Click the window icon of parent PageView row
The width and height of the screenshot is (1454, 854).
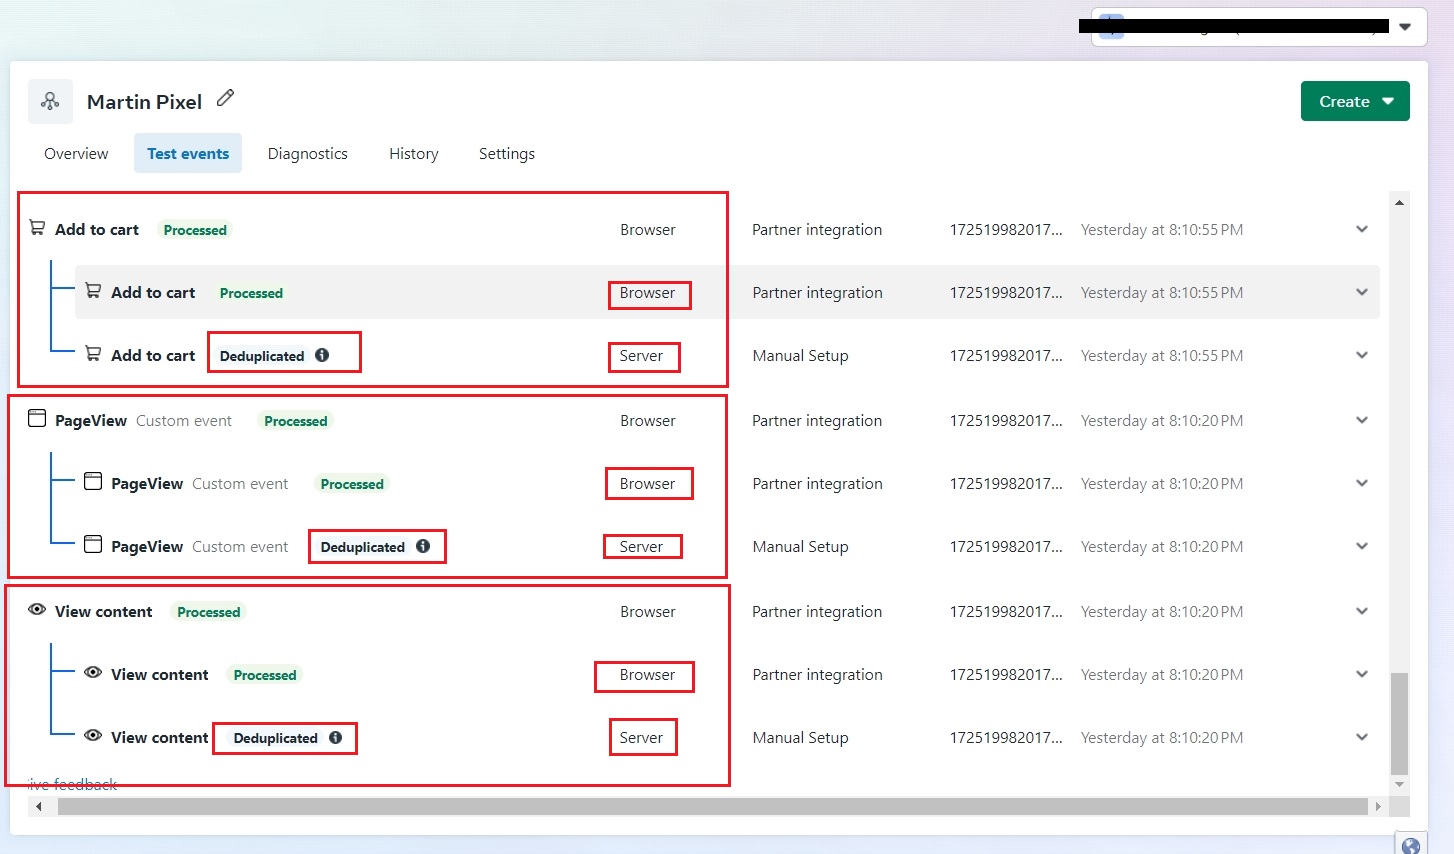pyautogui.click(x=37, y=419)
